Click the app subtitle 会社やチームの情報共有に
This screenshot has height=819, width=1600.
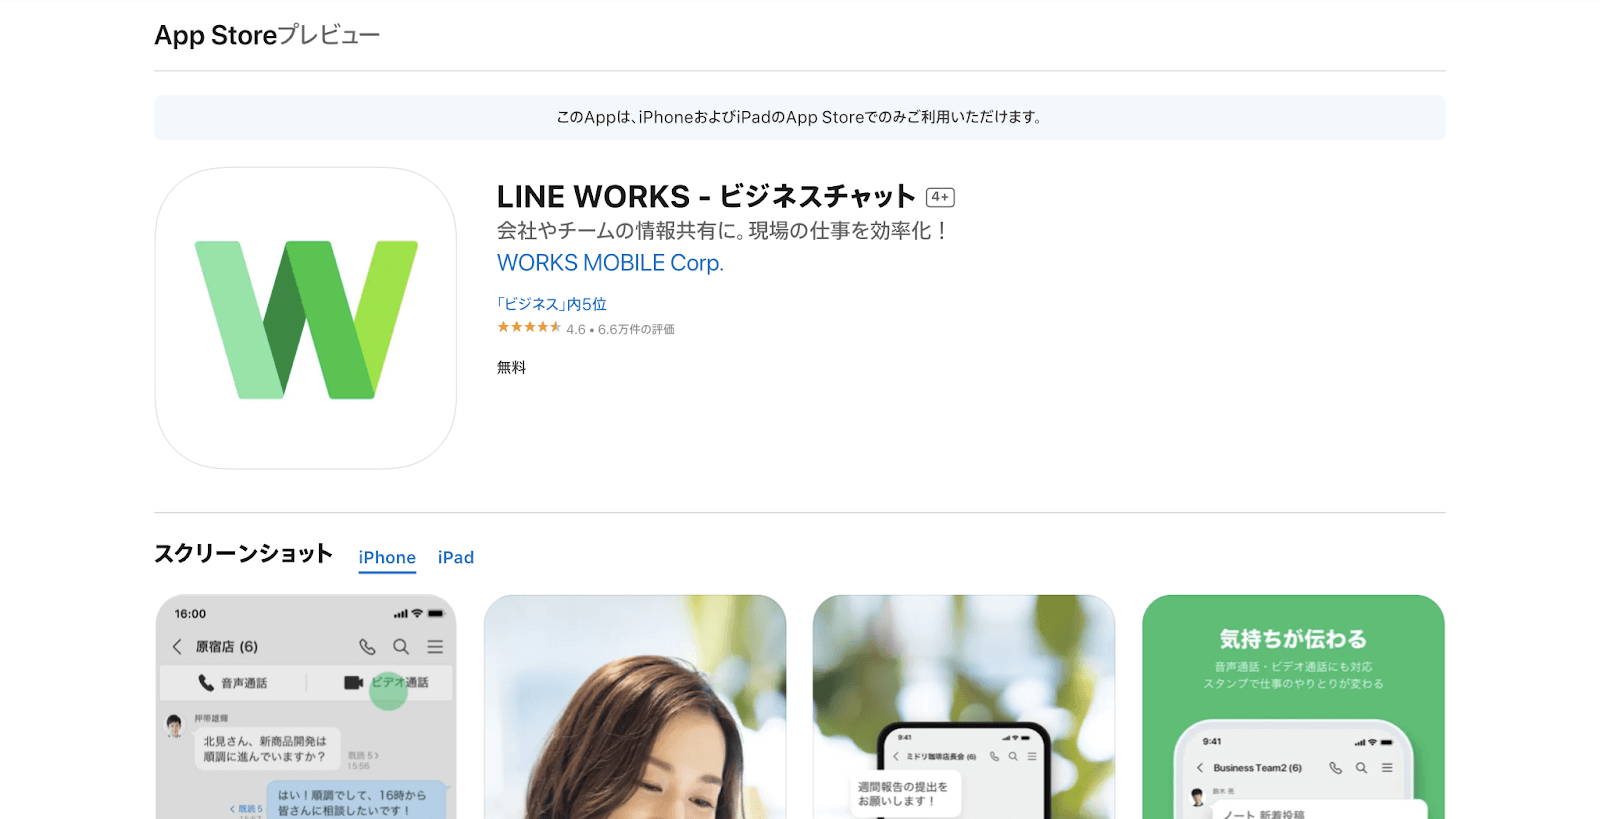point(721,231)
